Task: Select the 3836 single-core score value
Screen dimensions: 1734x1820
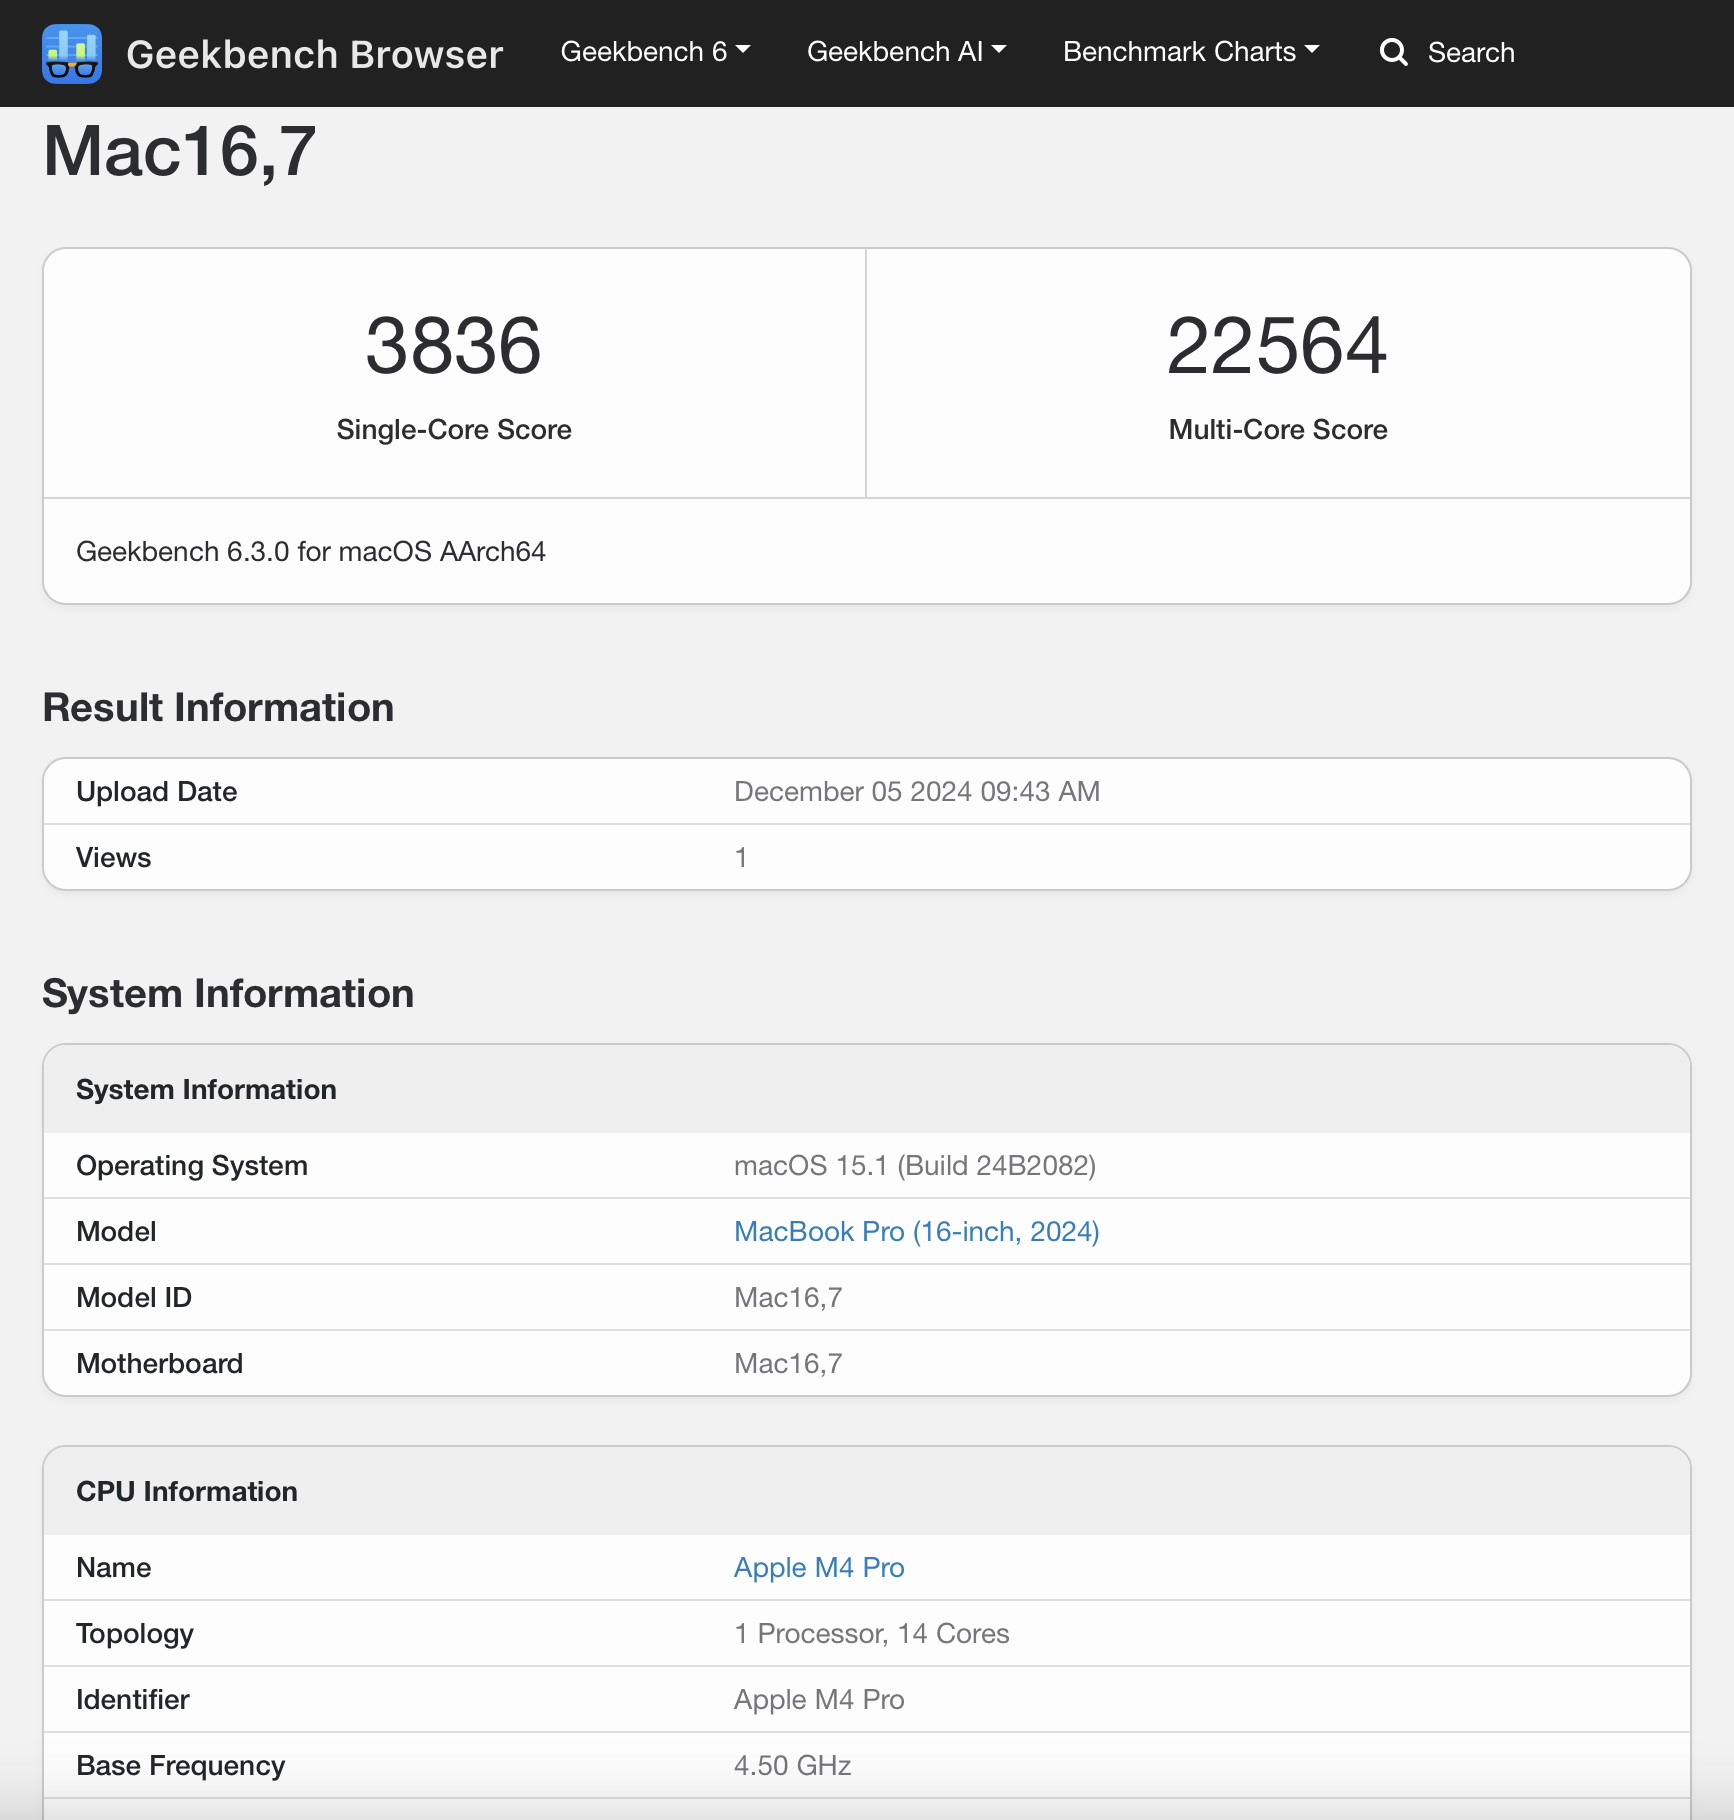Action: (x=453, y=346)
